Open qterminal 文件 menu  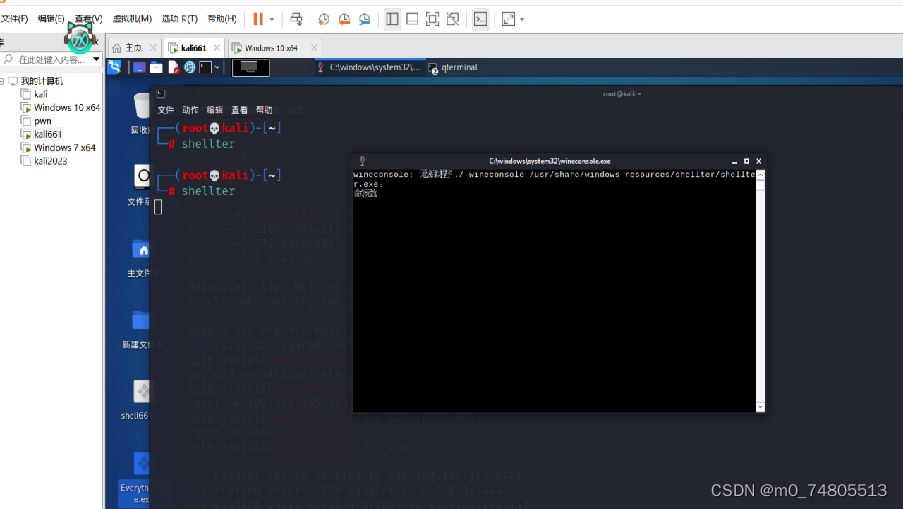tap(166, 110)
